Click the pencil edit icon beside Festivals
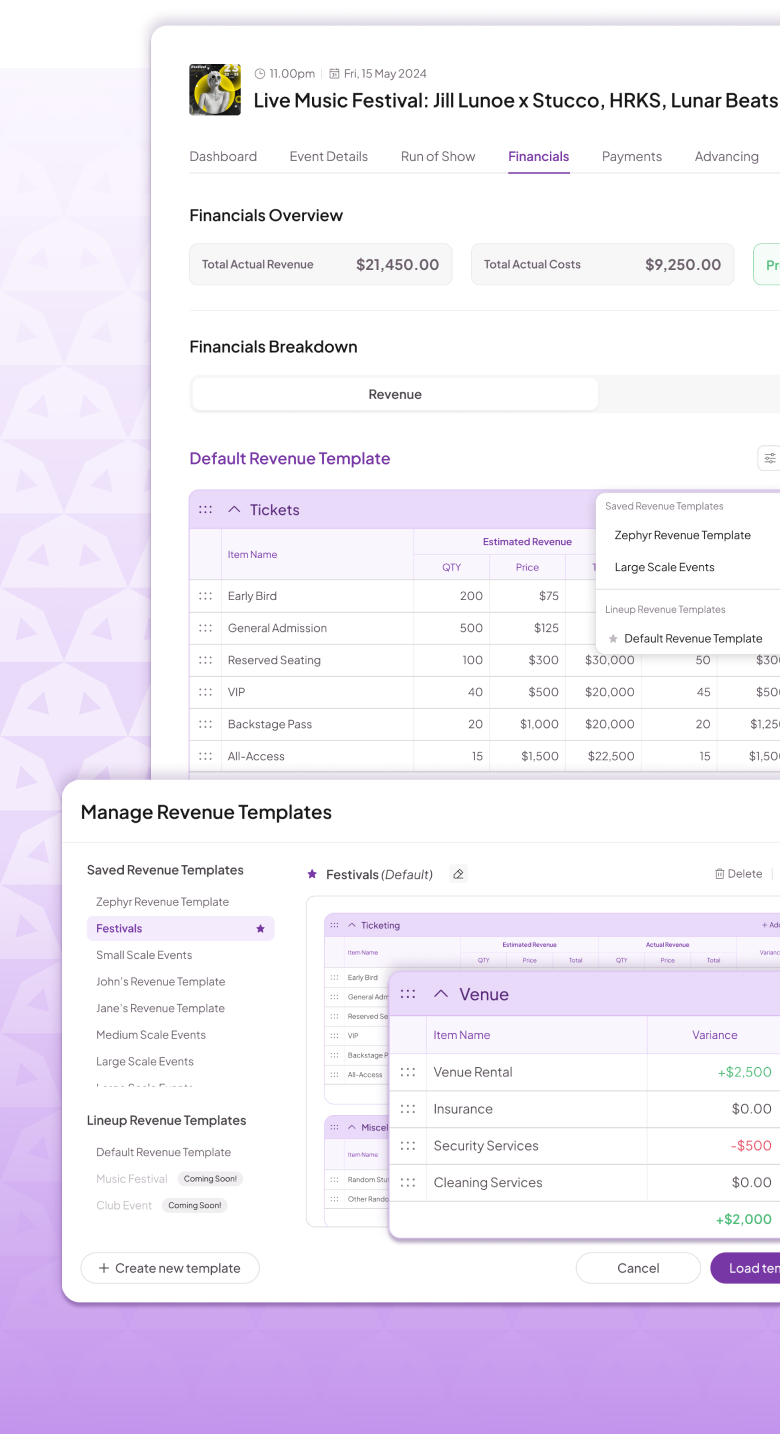Screen dimensions: 780x1434 point(458,874)
